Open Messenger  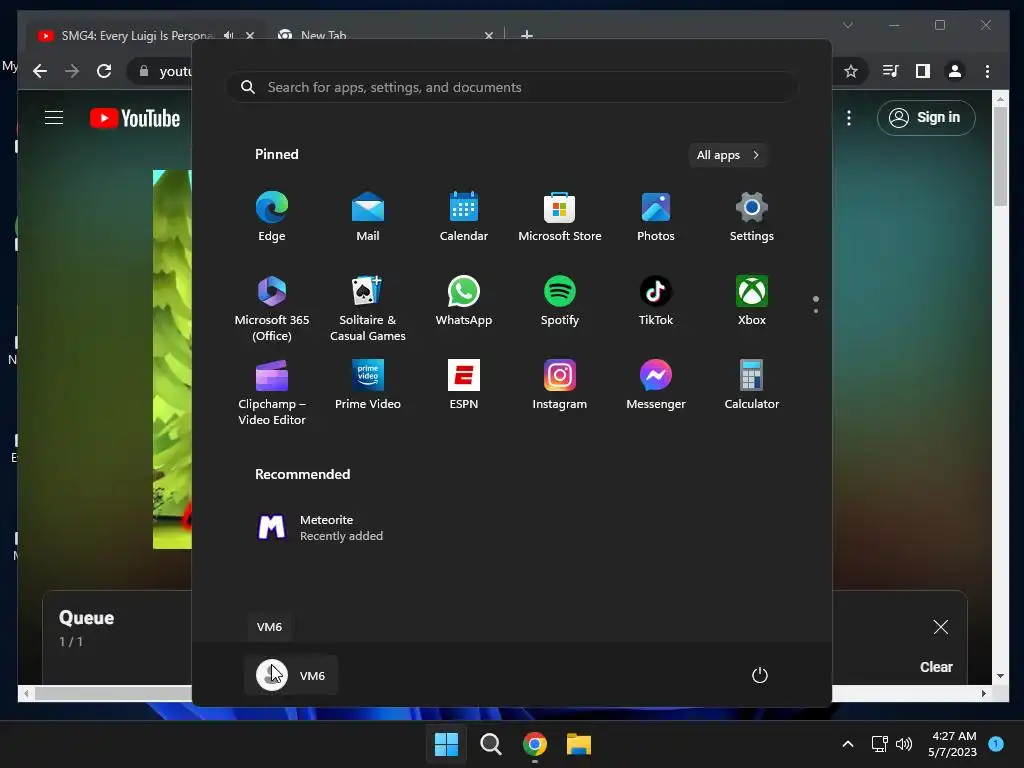click(x=656, y=385)
